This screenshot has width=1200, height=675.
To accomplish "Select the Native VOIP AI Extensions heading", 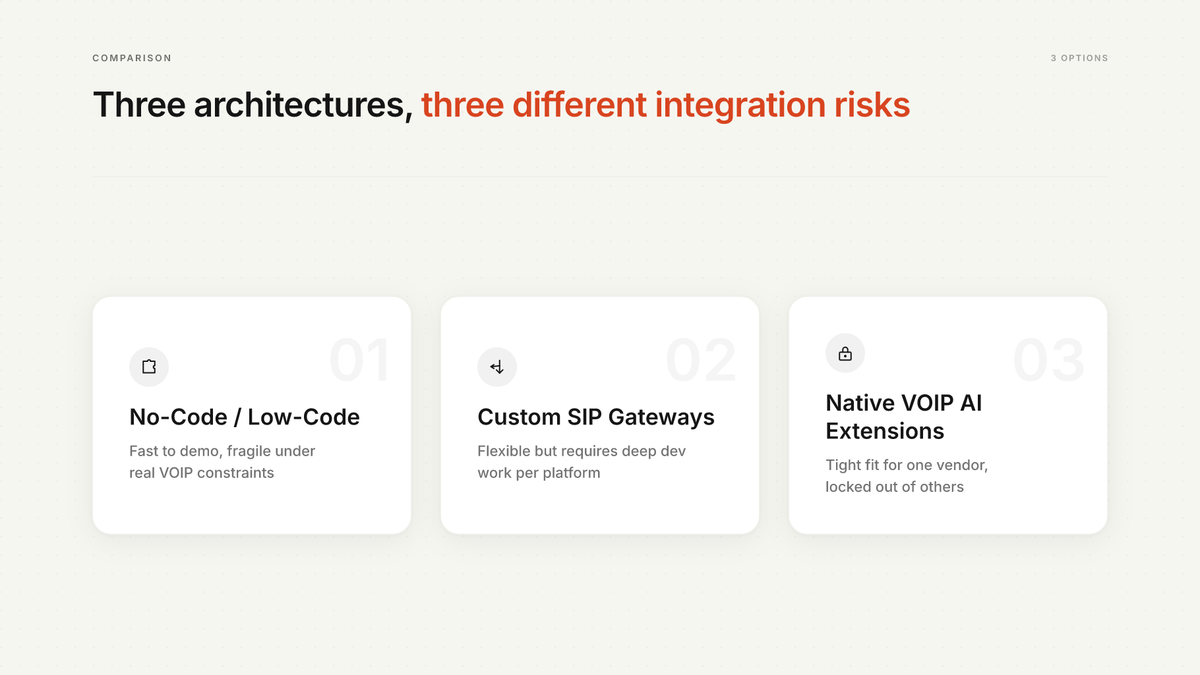I will (x=904, y=417).
